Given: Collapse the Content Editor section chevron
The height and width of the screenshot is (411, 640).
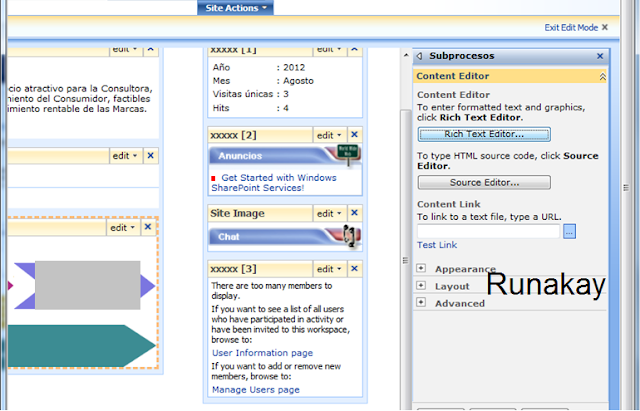Looking at the screenshot, I should pos(602,76).
